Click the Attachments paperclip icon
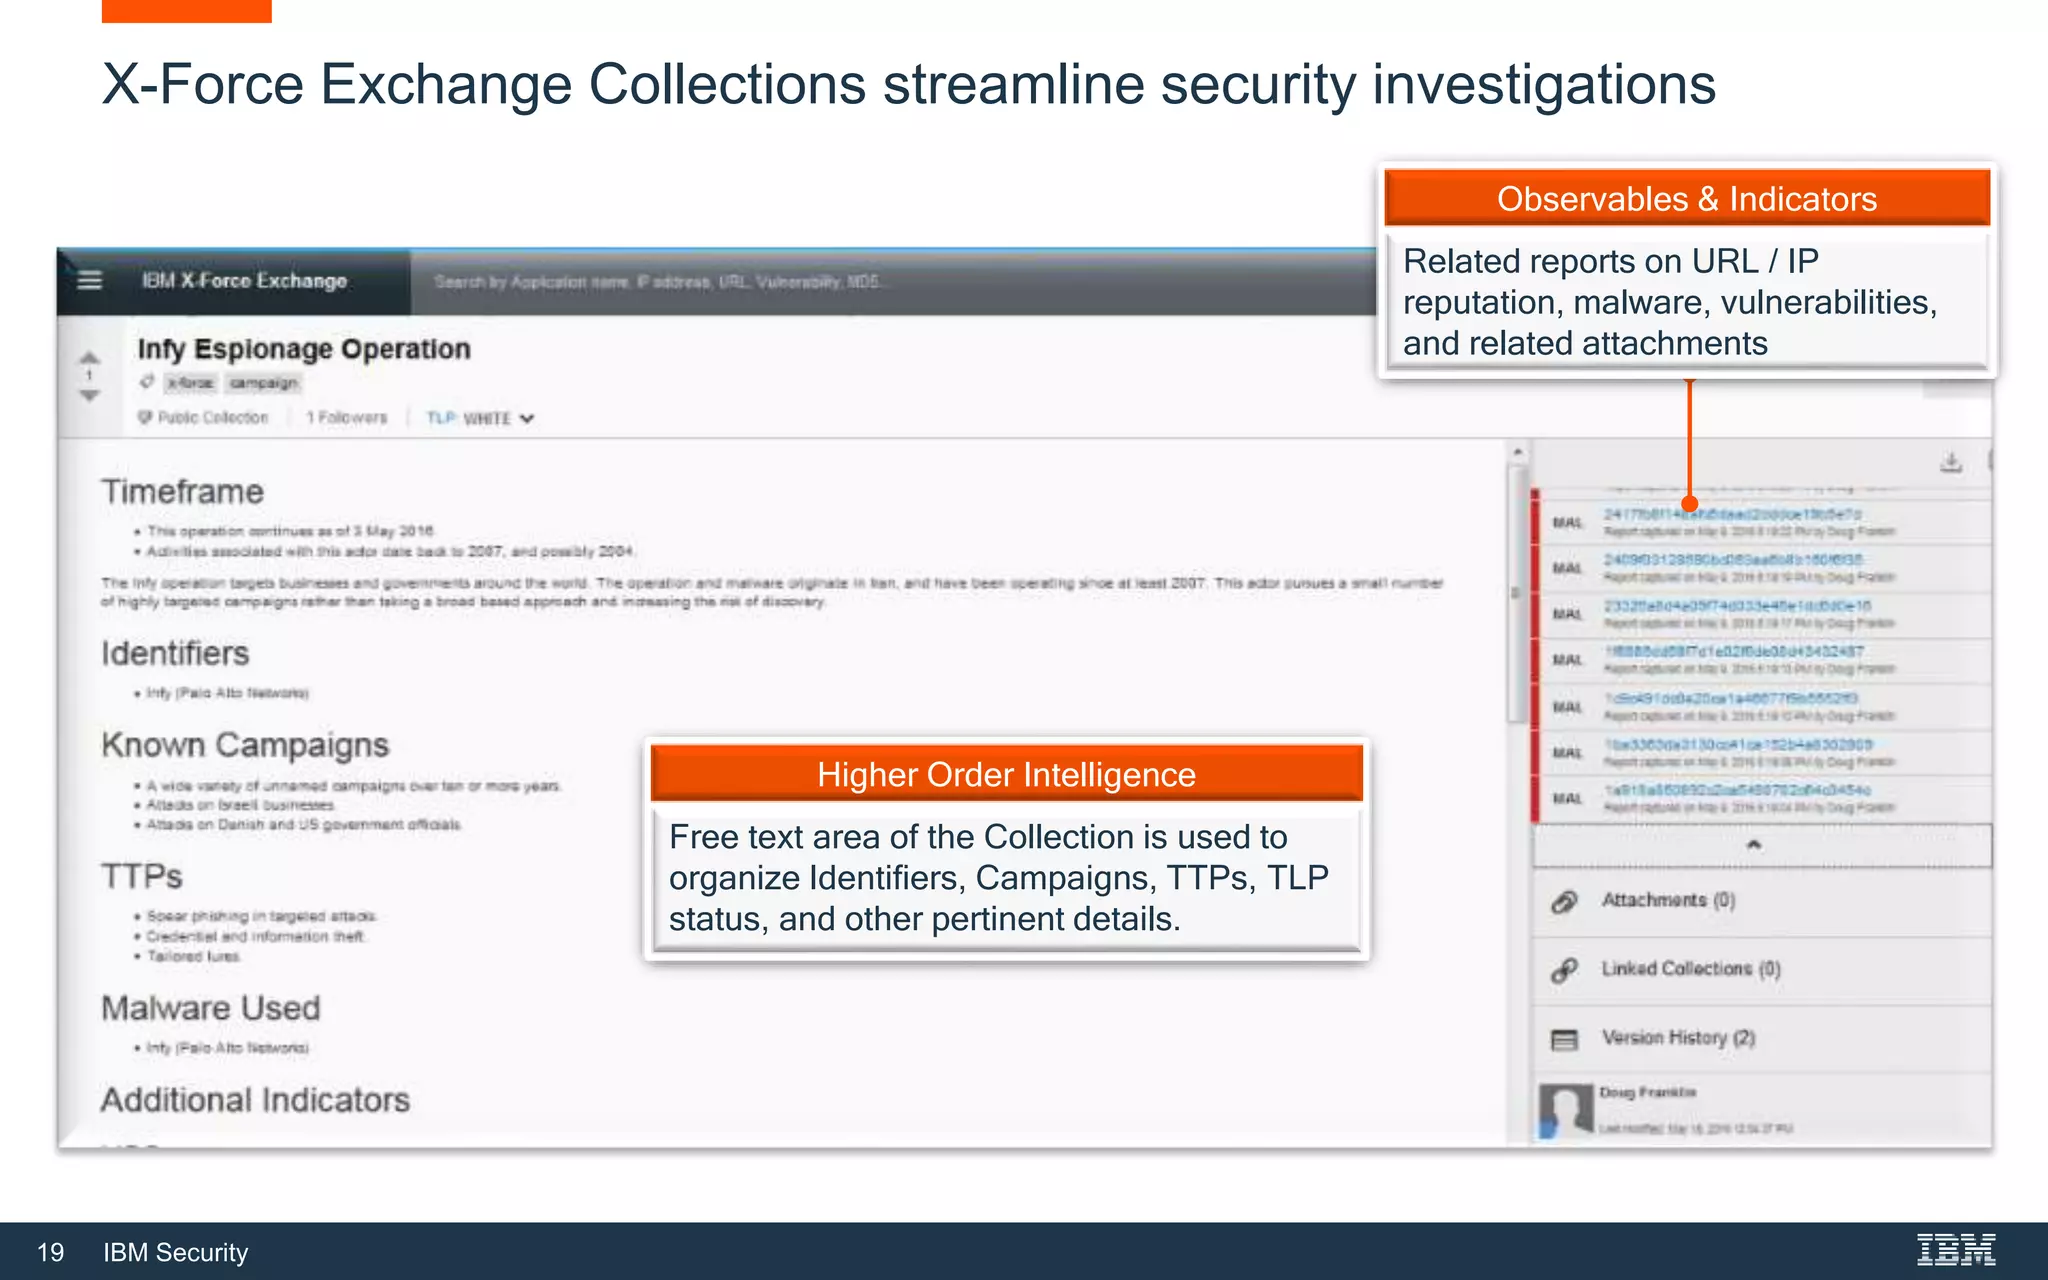This screenshot has height=1280, width=2048. point(1565,901)
